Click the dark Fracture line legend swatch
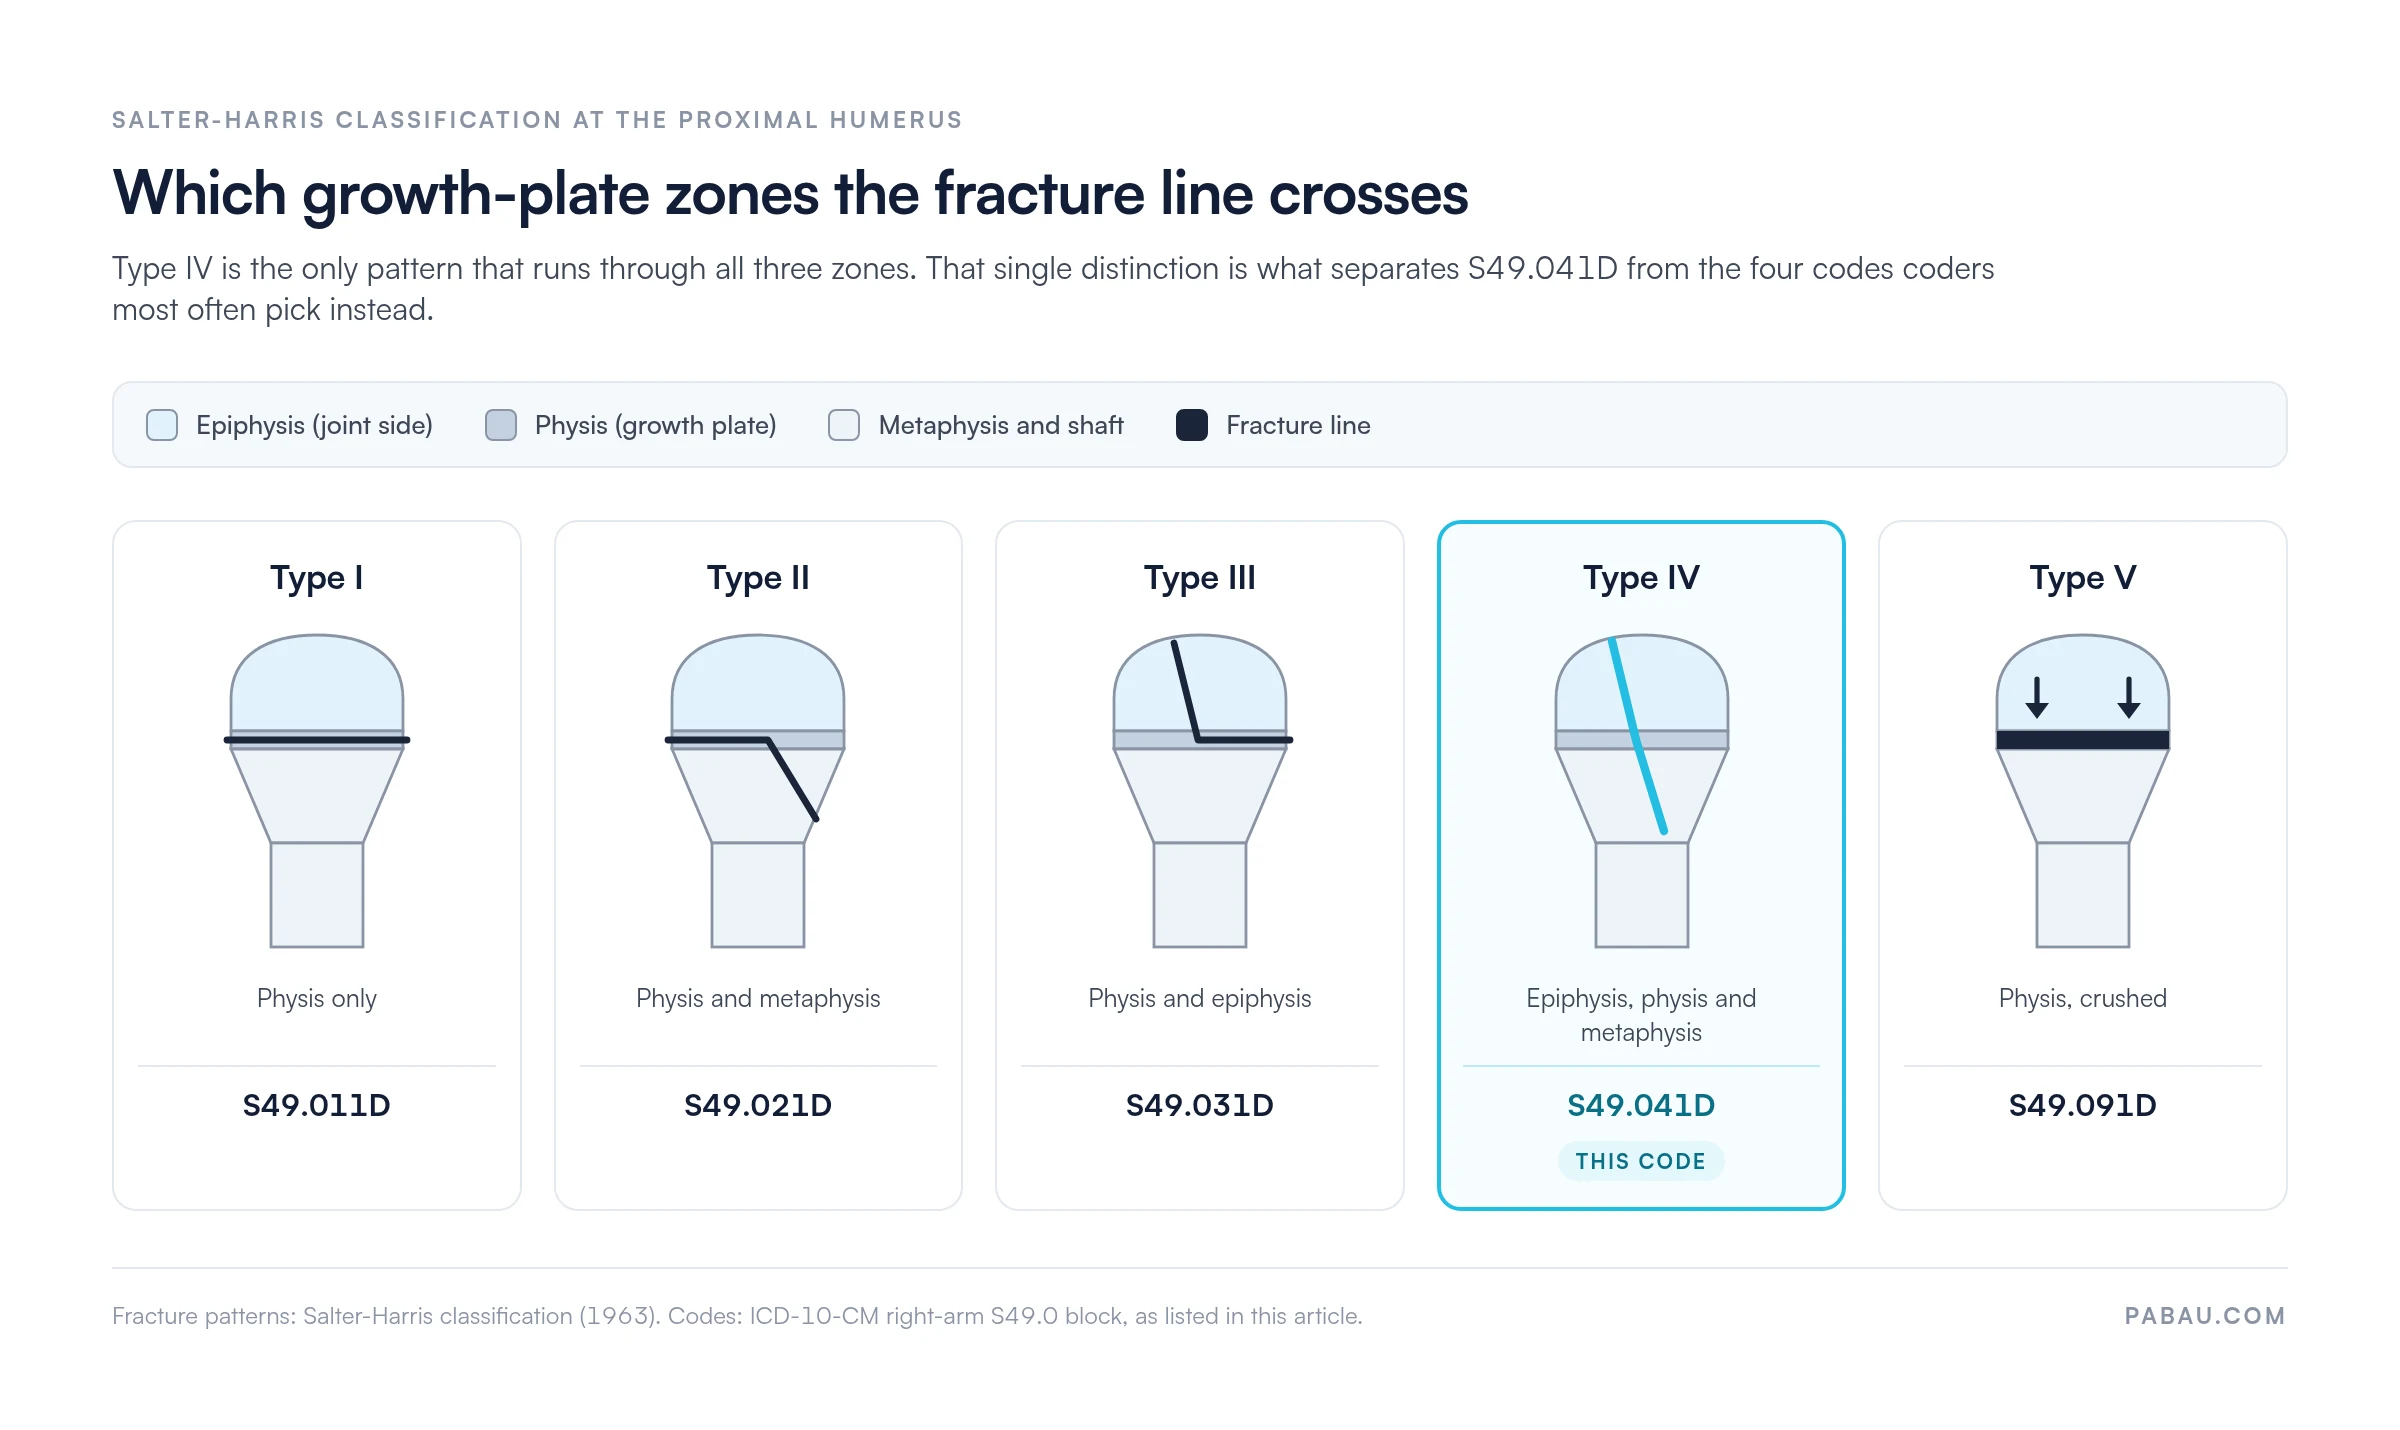2400x1430 pixels. [x=1192, y=425]
